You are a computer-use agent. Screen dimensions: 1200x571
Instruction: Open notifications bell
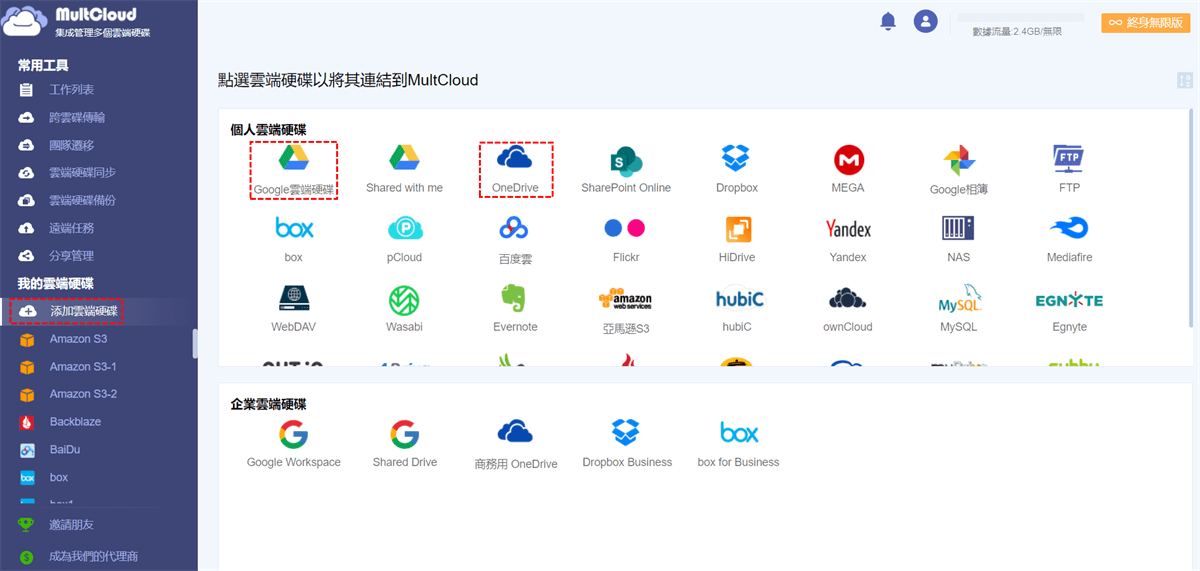[x=888, y=21]
